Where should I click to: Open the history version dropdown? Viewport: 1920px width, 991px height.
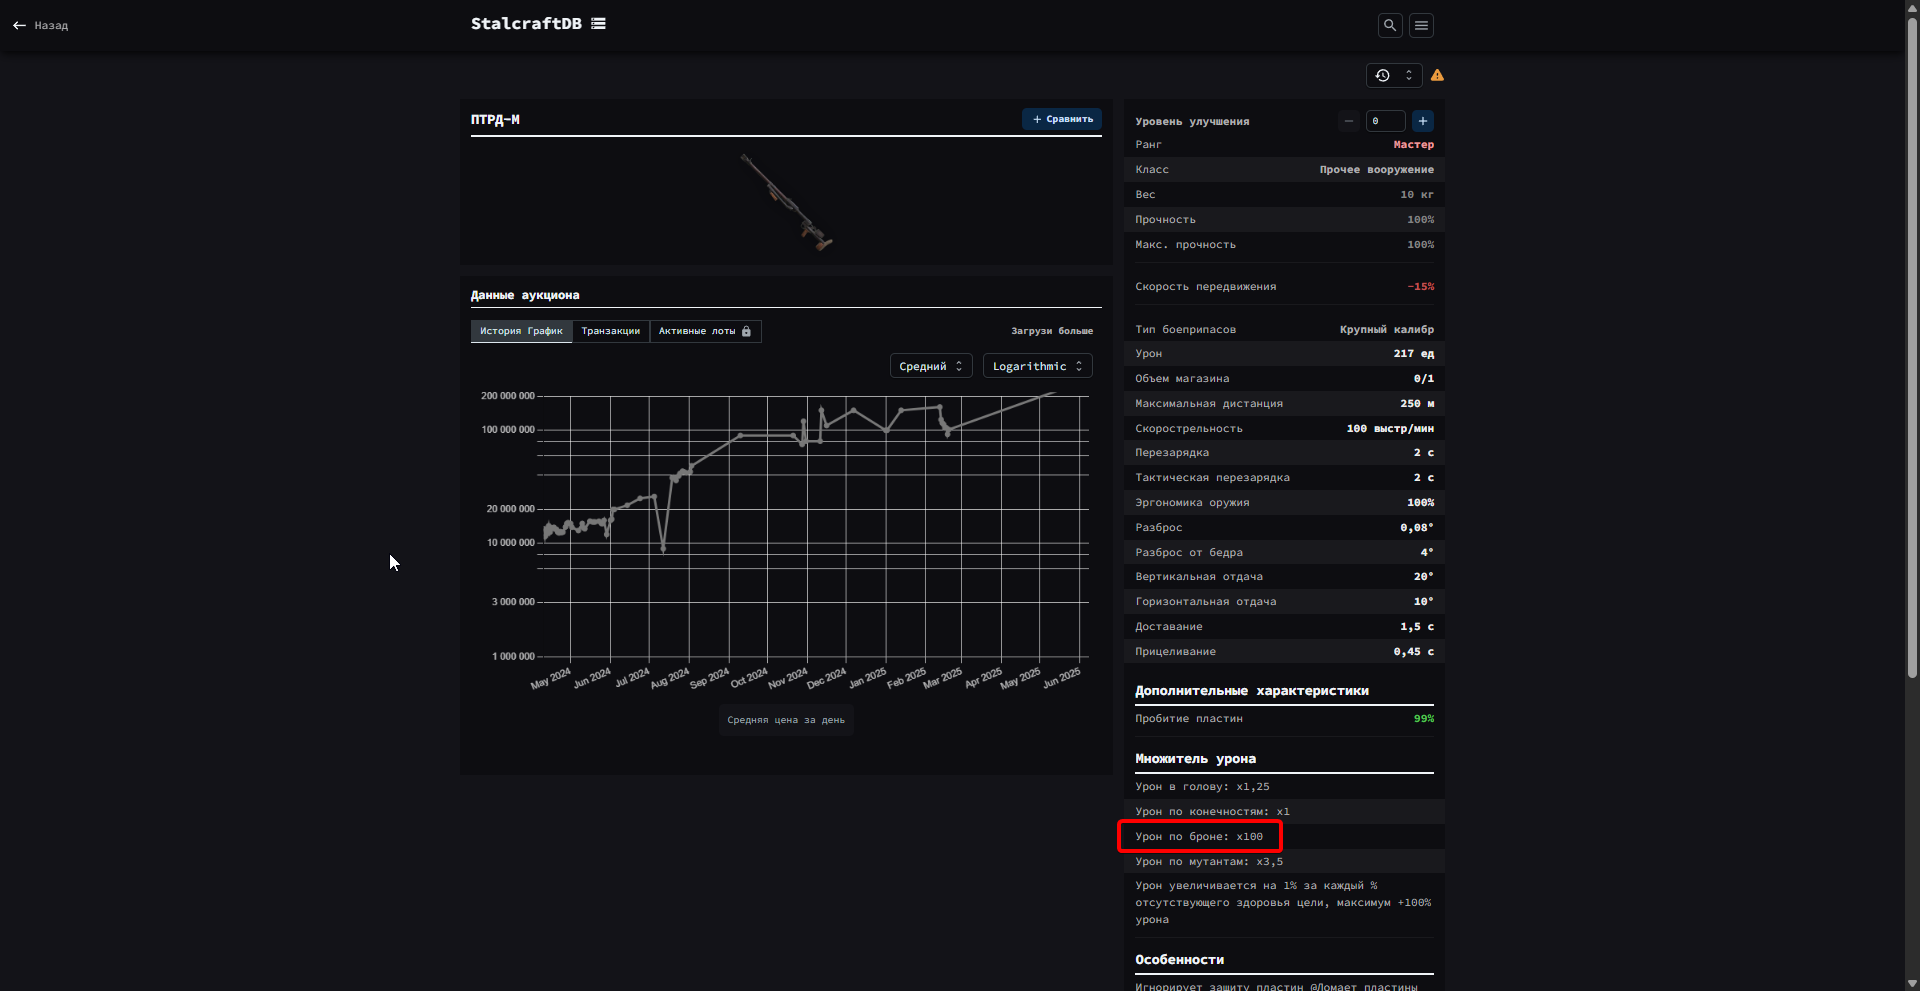[x=1394, y=75]
